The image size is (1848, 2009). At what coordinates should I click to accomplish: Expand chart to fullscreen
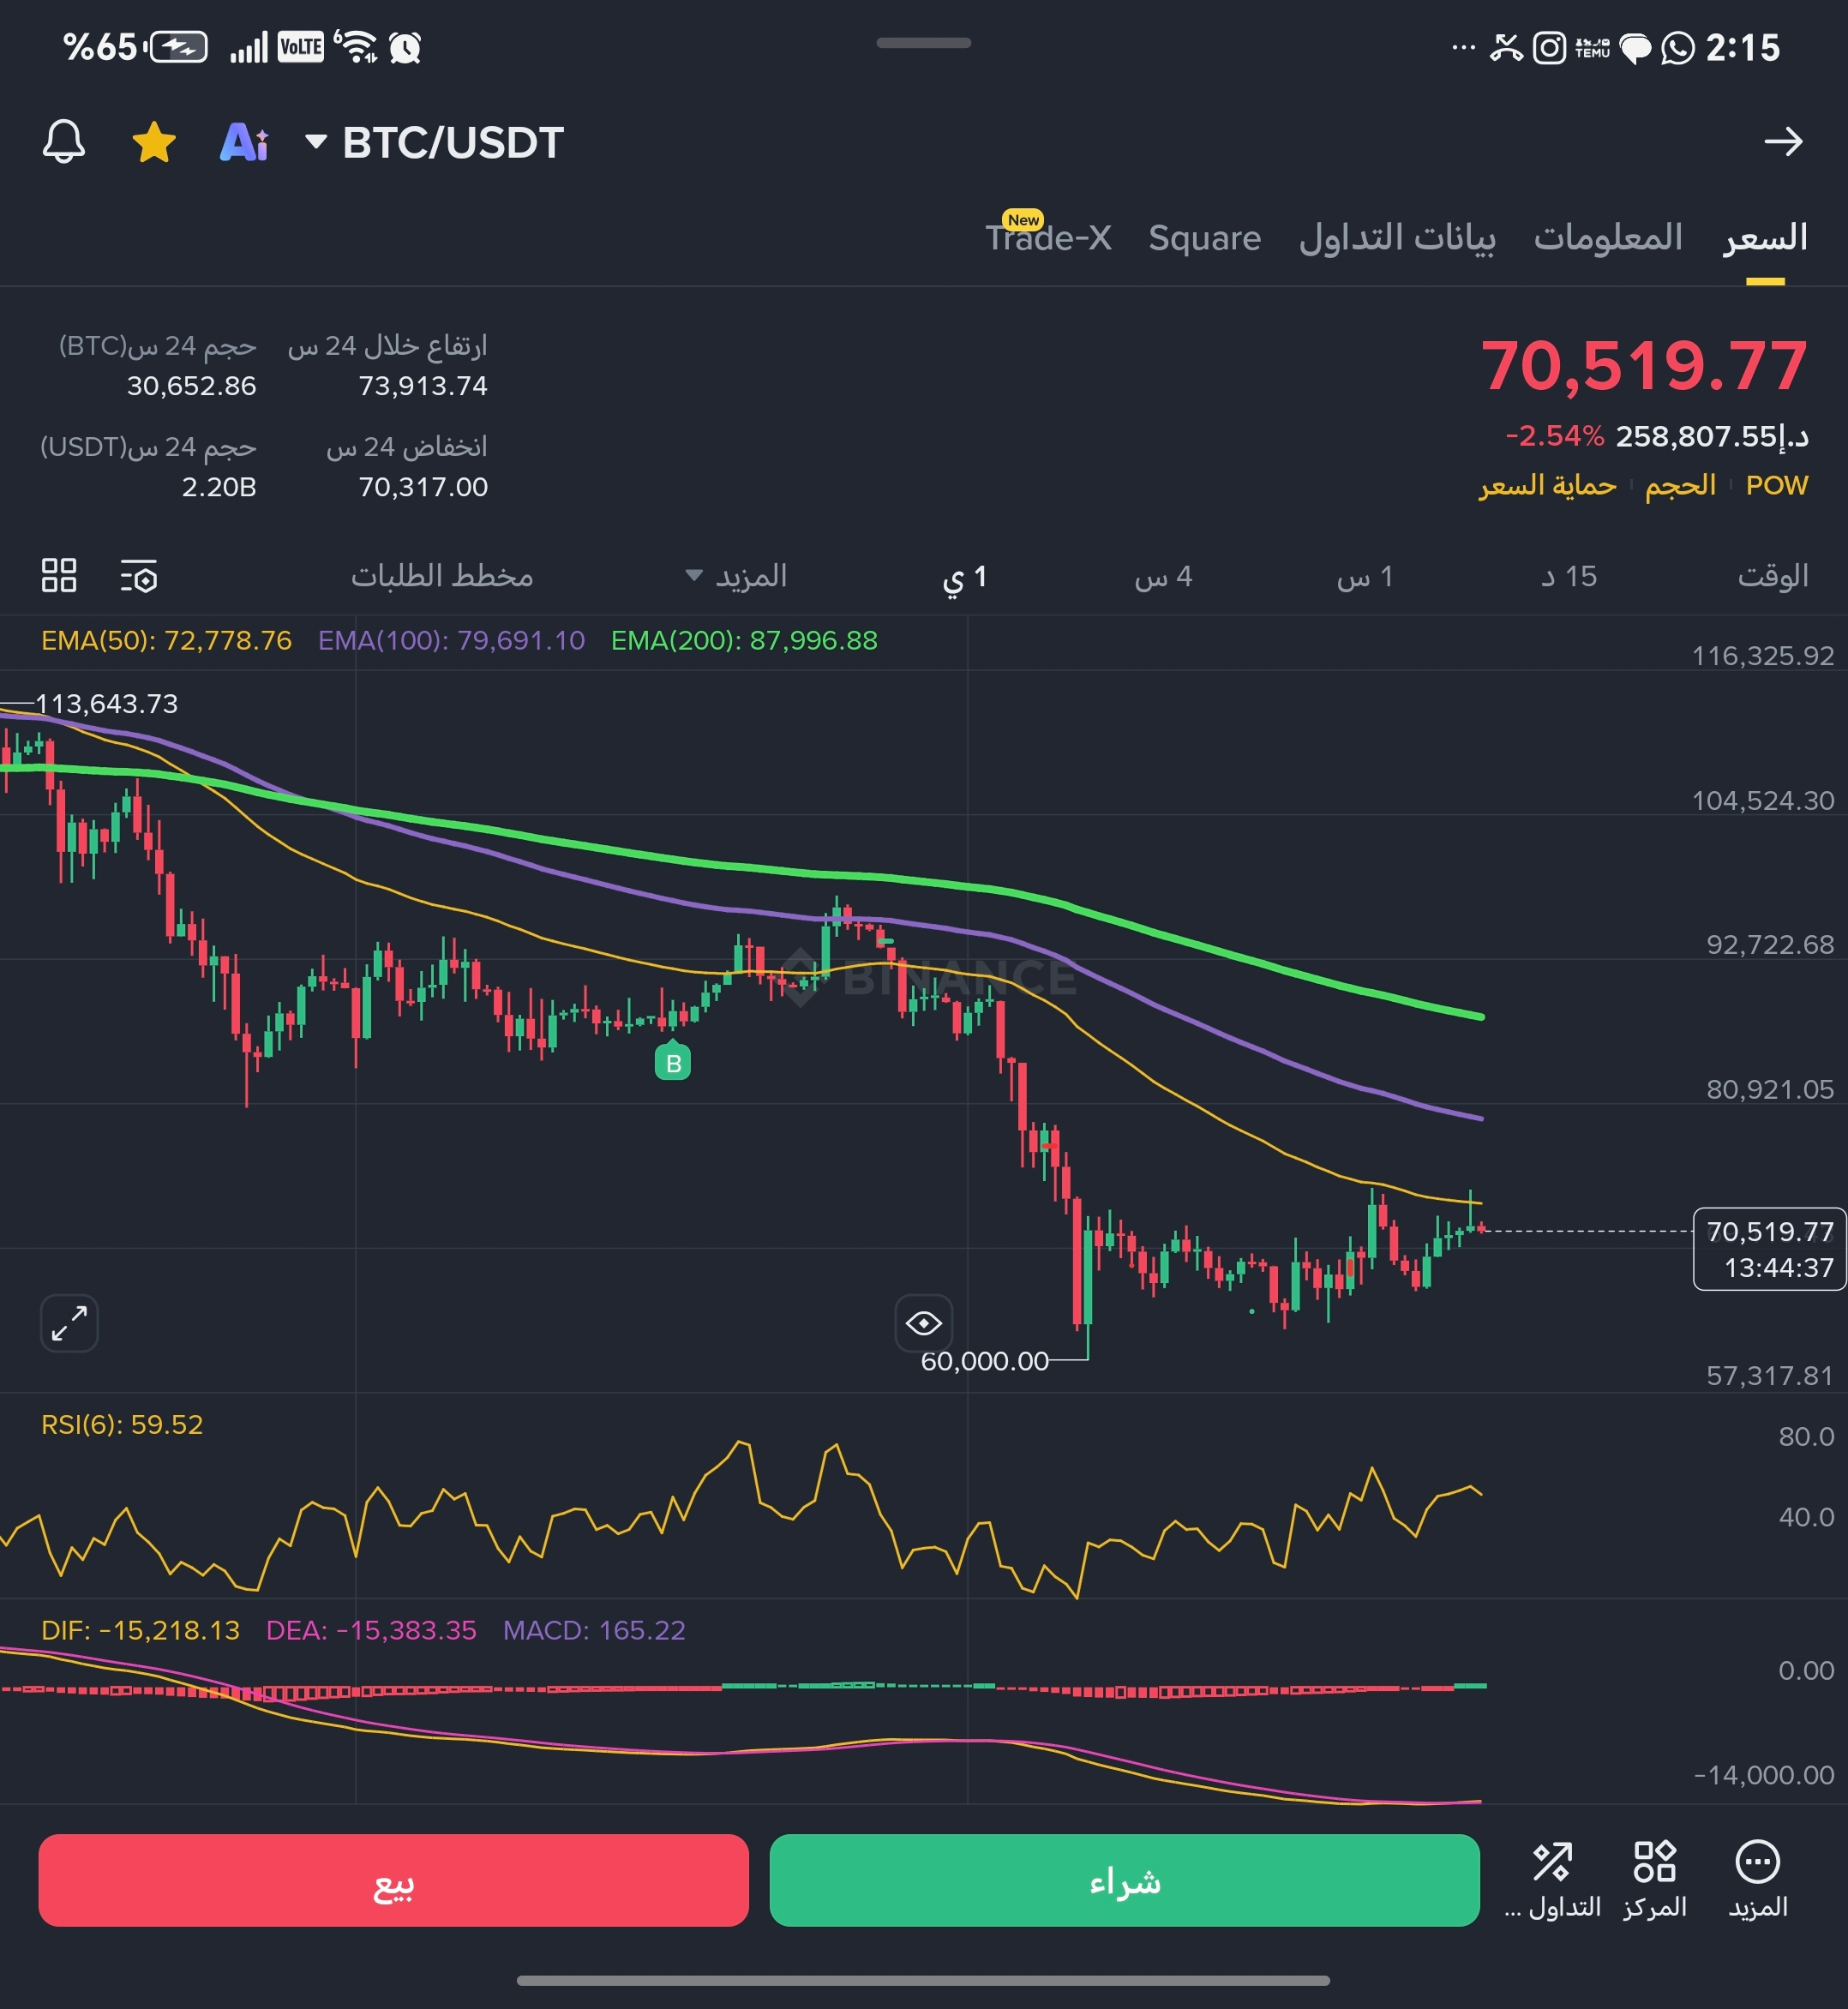tap(69, 1323)
